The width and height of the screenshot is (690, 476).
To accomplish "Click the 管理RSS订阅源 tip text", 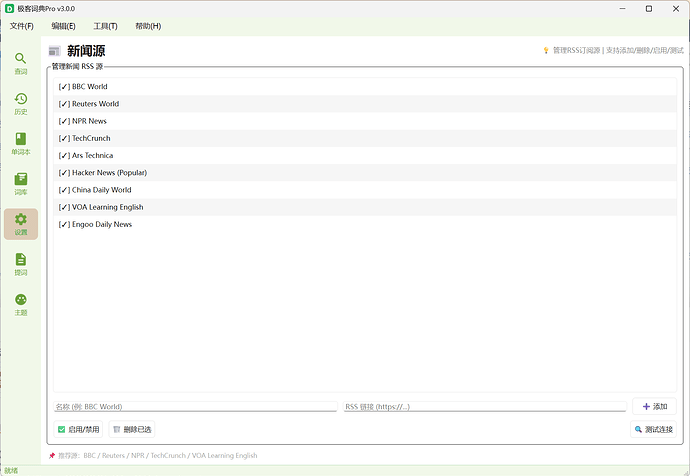I will pyautogui.click(x=618, y=51).
